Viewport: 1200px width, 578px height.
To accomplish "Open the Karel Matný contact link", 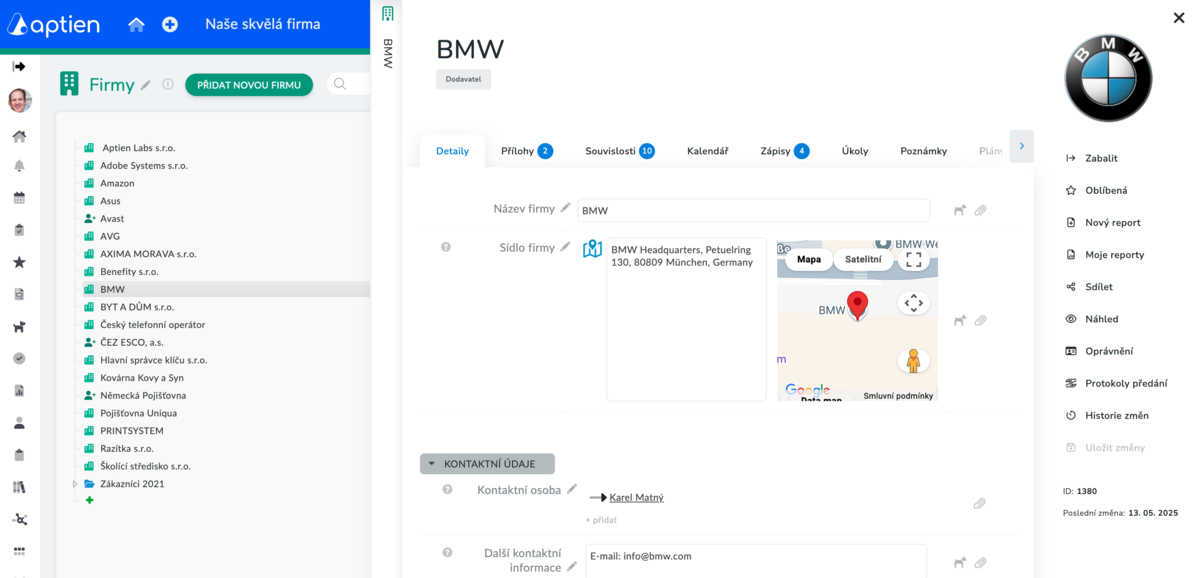I will [636, 497].
